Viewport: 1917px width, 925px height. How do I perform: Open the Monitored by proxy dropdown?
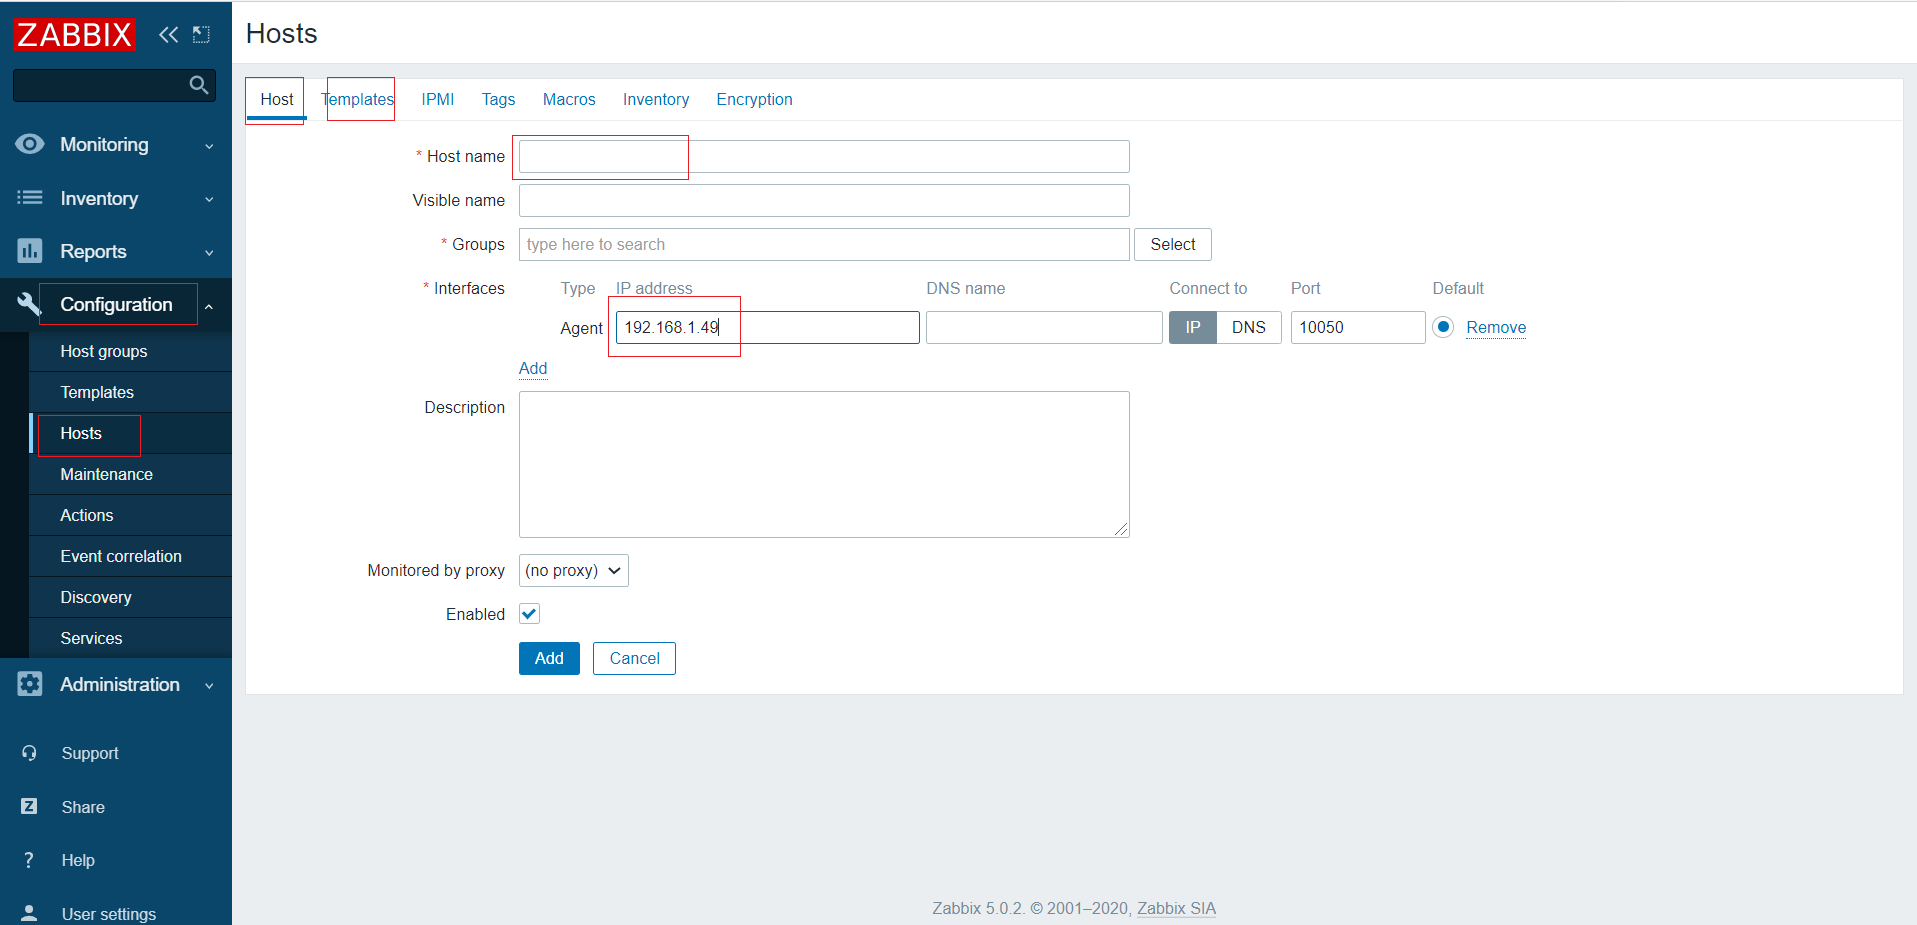click(573, 570)
